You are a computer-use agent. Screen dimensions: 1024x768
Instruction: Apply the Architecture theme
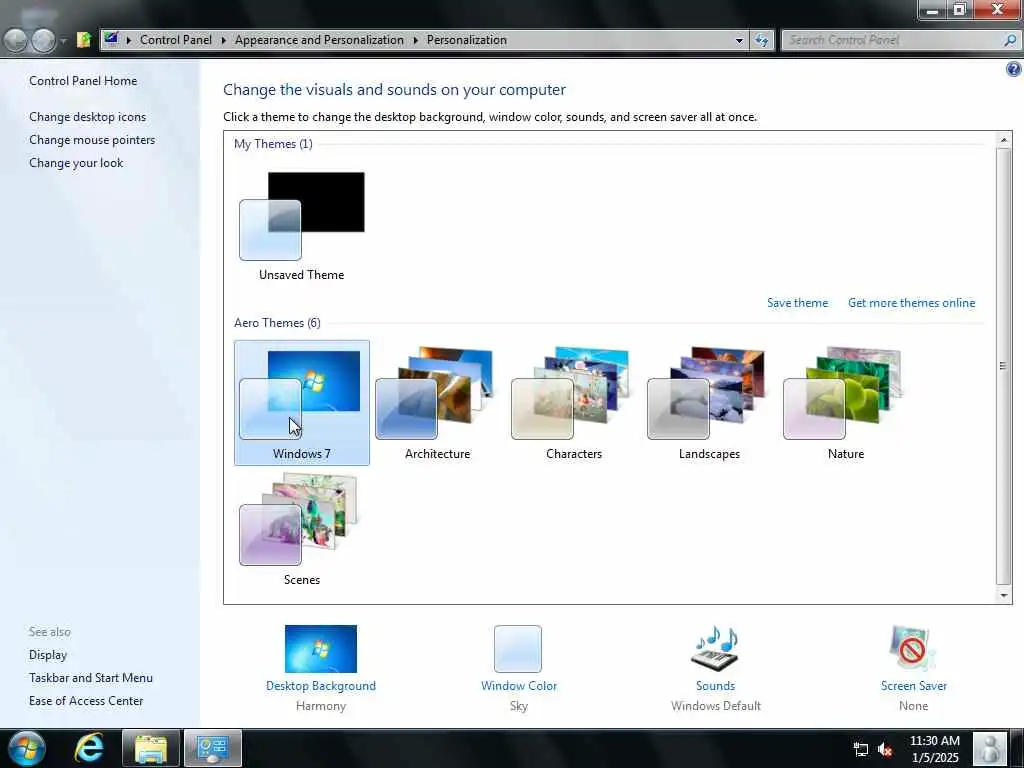tap(437, 402)
